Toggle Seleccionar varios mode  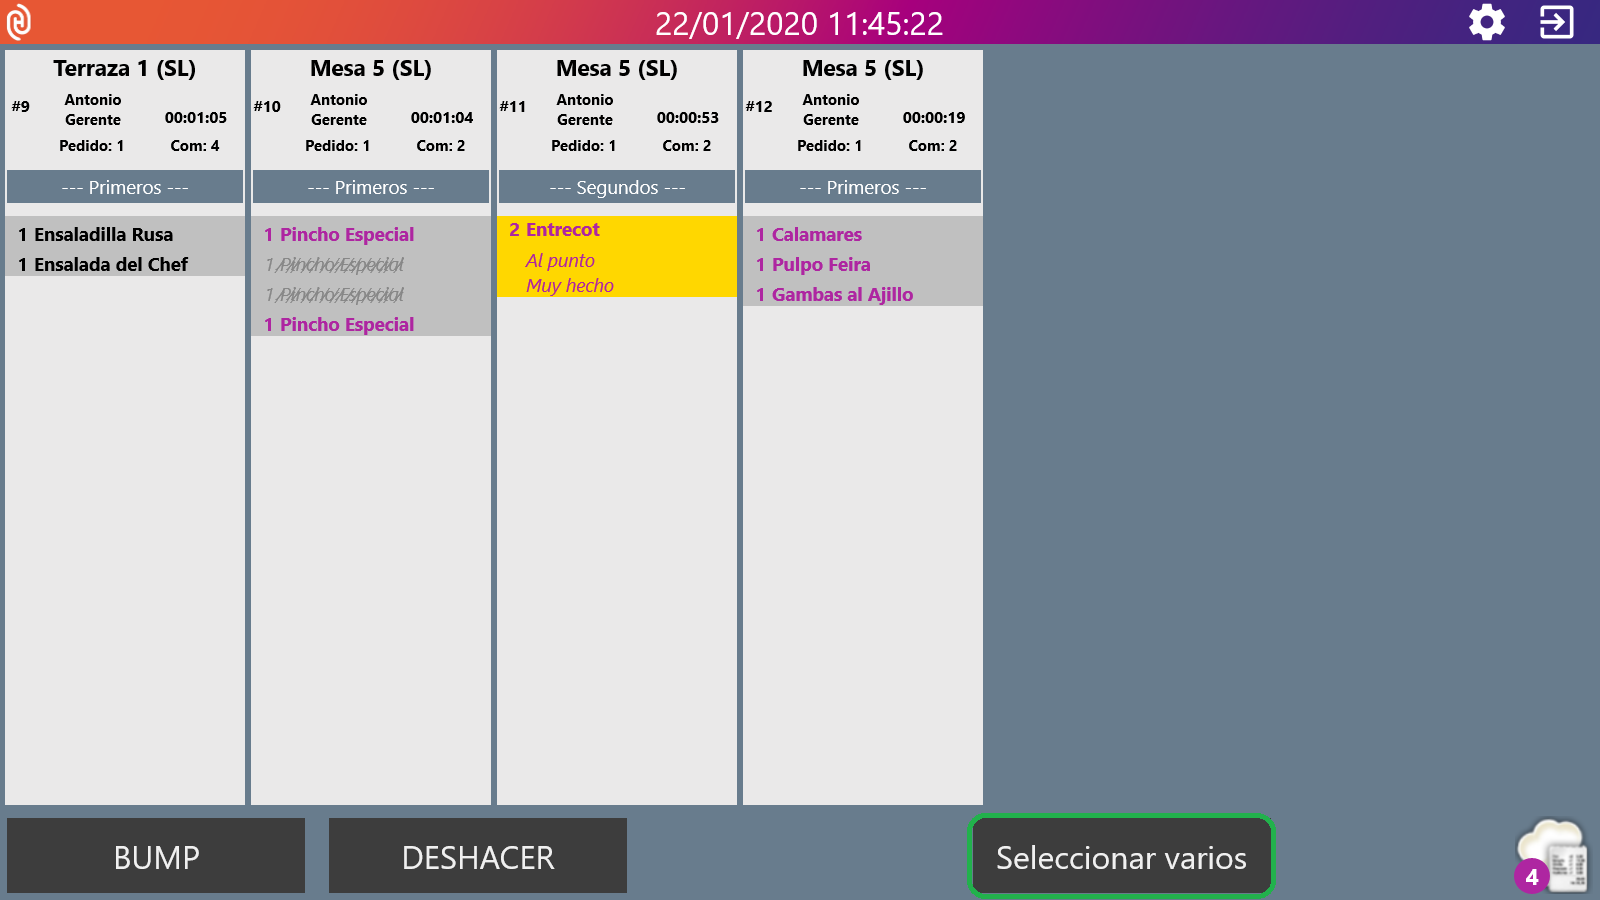[1121, 857]
